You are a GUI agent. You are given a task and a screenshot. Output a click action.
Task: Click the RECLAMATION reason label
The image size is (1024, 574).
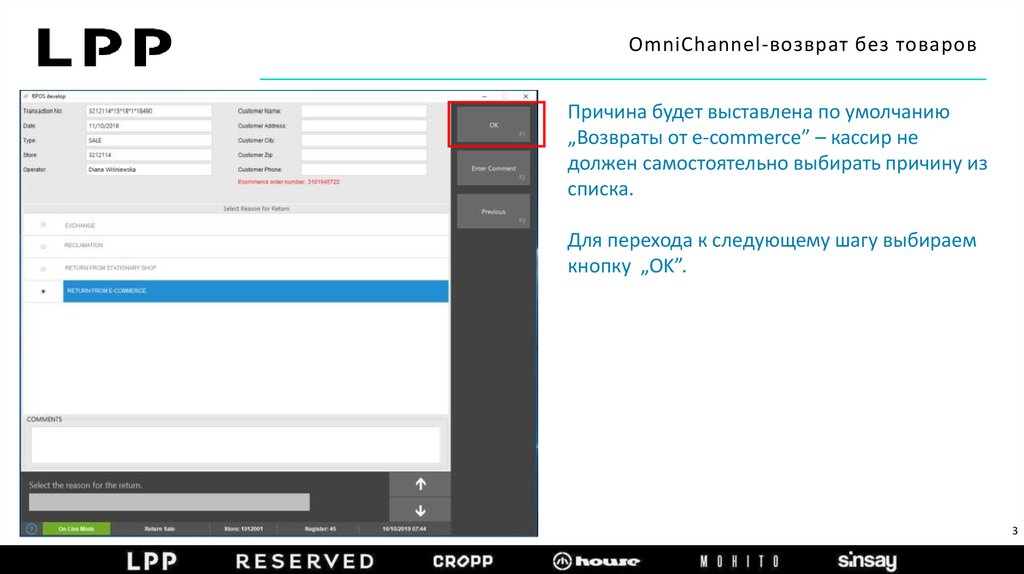[84, 246]
